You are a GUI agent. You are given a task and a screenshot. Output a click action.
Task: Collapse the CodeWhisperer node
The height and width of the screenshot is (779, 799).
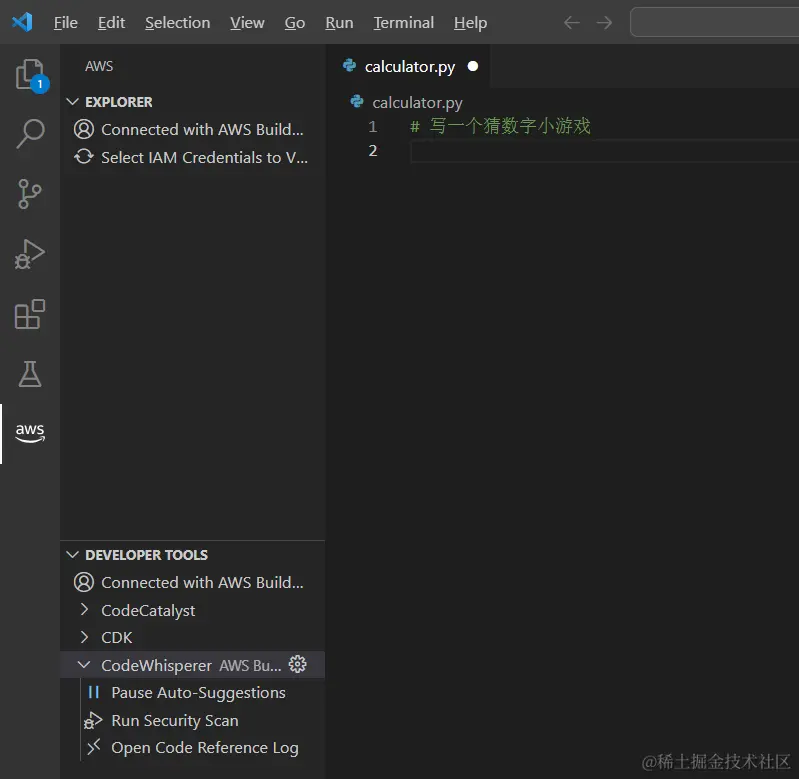click(x=84, y=665)
